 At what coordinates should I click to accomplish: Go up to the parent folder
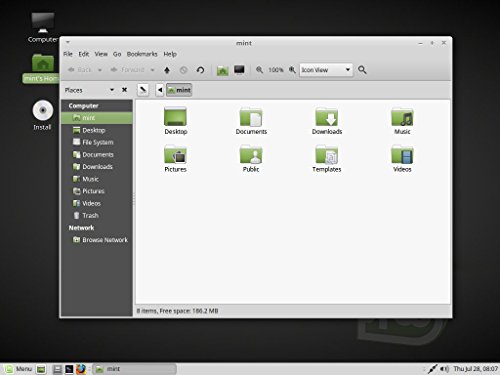[x=167, y=70]
